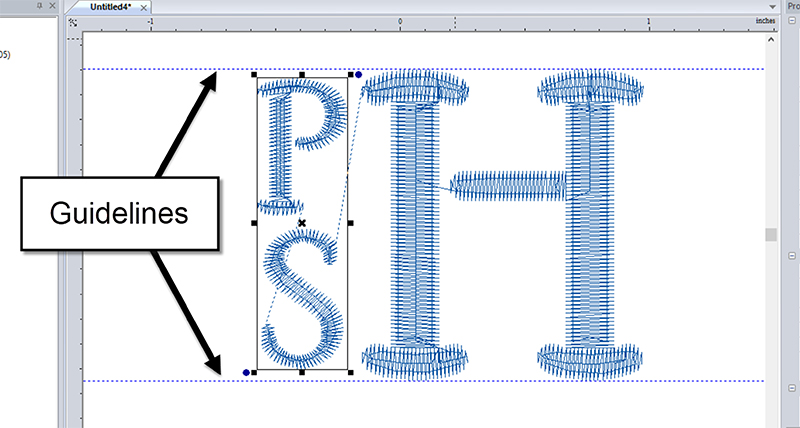This screenshot has height=428, width=800.
Task: Click the blue rotation handle at the top right of the selection
Action: point(359,75)
